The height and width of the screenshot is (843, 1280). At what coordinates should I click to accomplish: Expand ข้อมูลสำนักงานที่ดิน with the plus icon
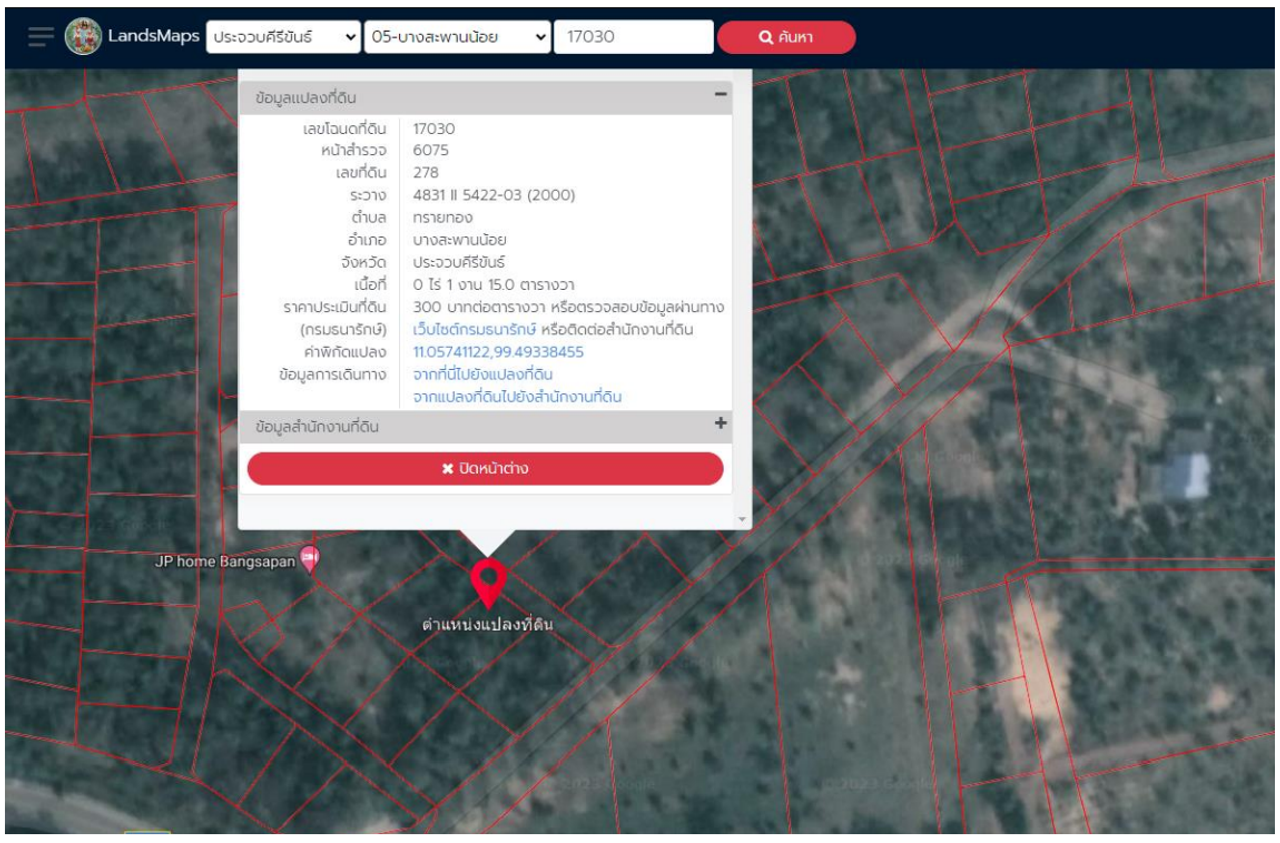pos(719,424)
